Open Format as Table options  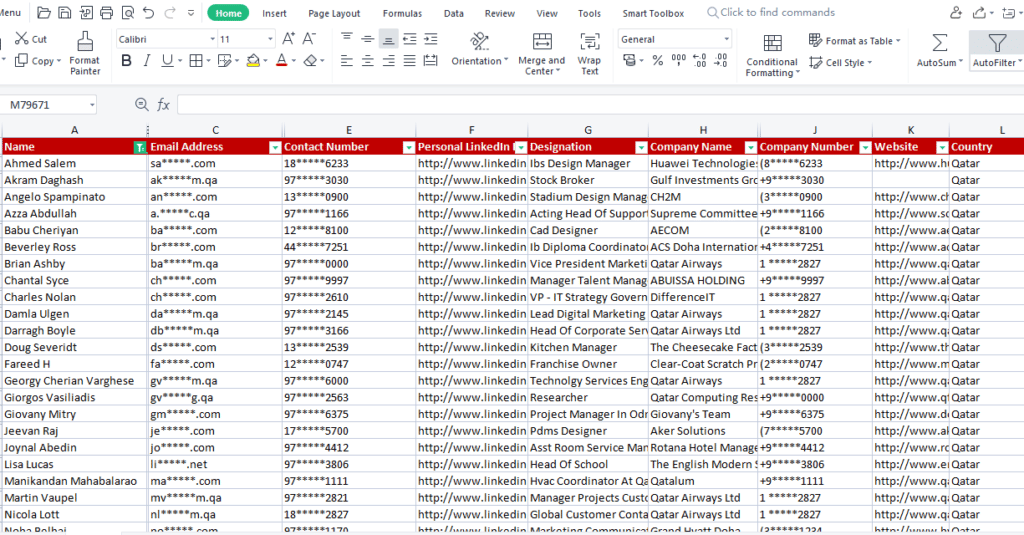(x=854, y=41)
